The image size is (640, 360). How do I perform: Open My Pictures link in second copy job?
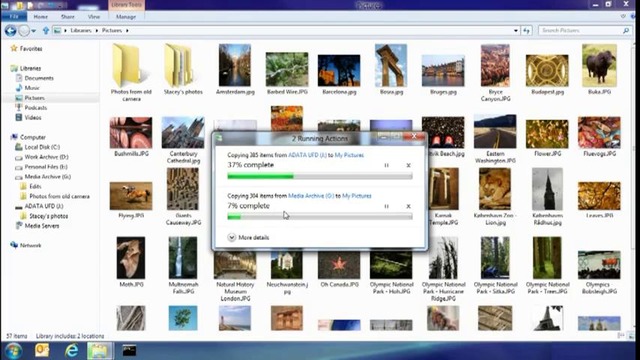click(357, 196)
